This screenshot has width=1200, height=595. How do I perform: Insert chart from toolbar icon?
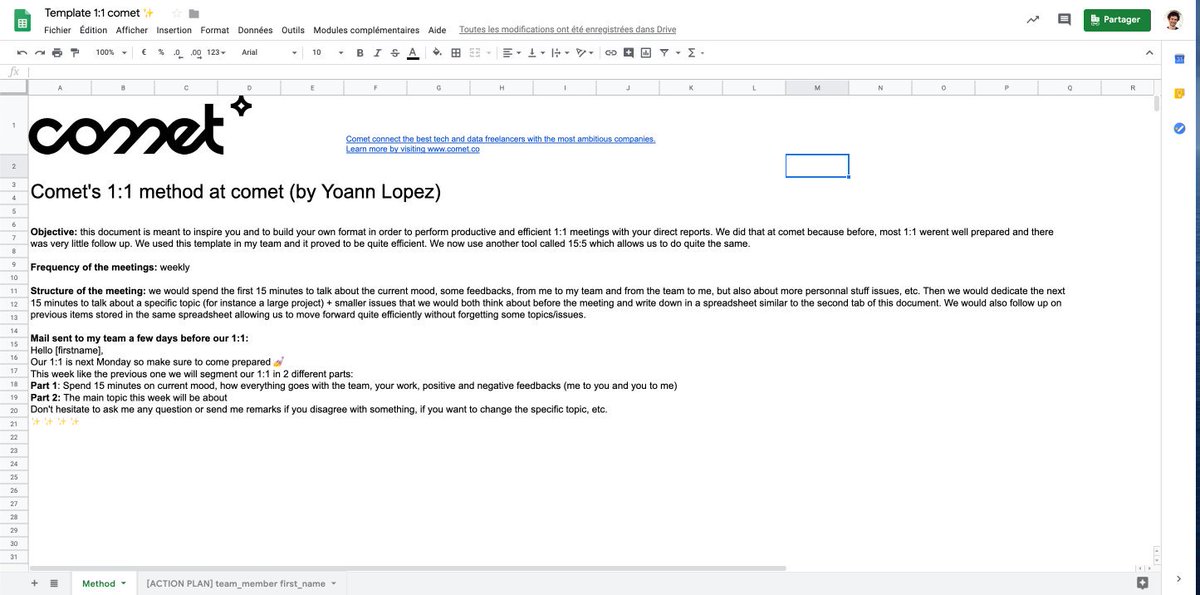click(646, 53)
